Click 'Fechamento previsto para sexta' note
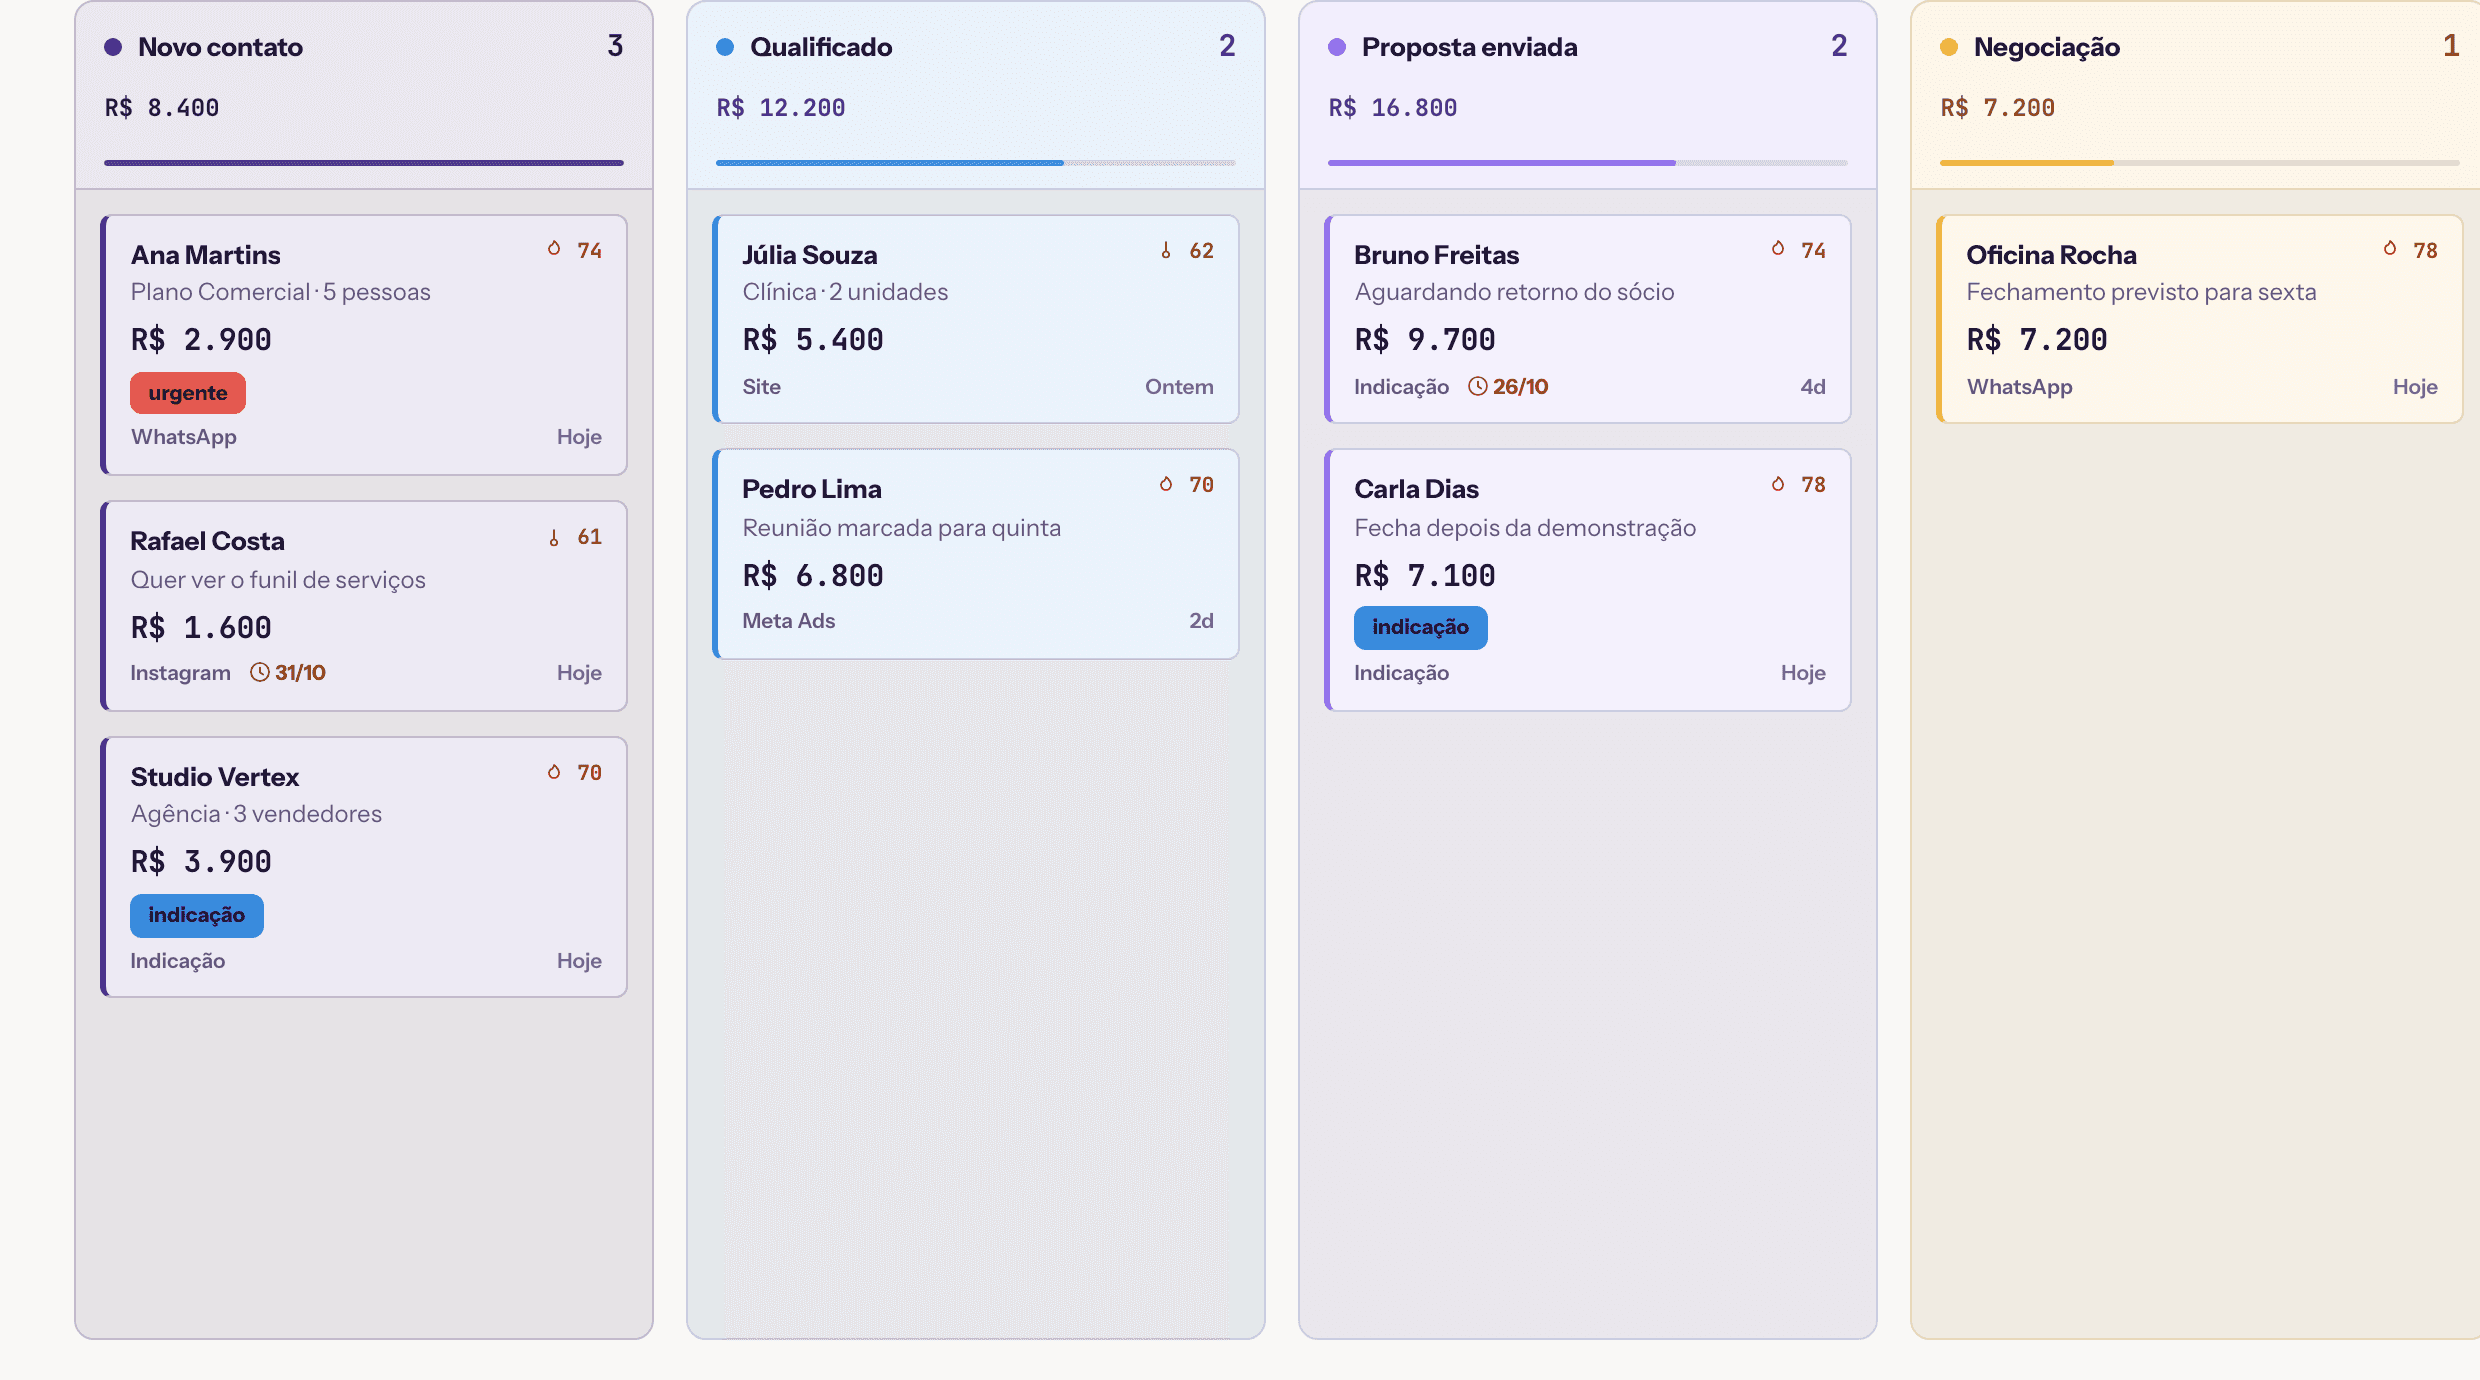2480x1380 pixels. point(2141,292)
